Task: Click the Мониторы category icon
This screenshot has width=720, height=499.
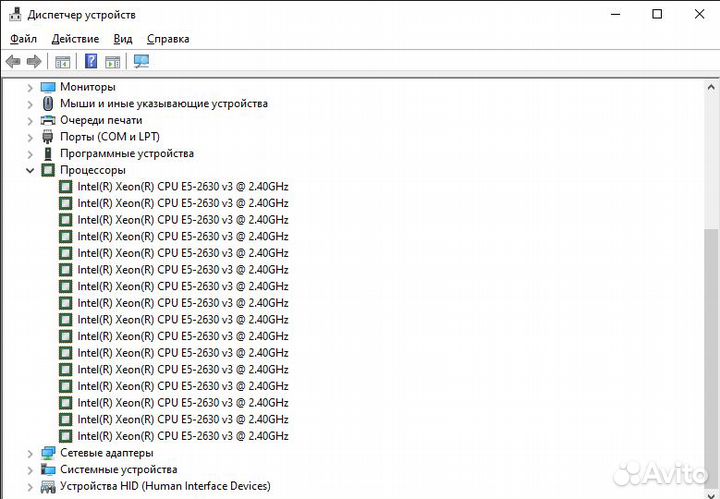Action: (x=48, y=87)
